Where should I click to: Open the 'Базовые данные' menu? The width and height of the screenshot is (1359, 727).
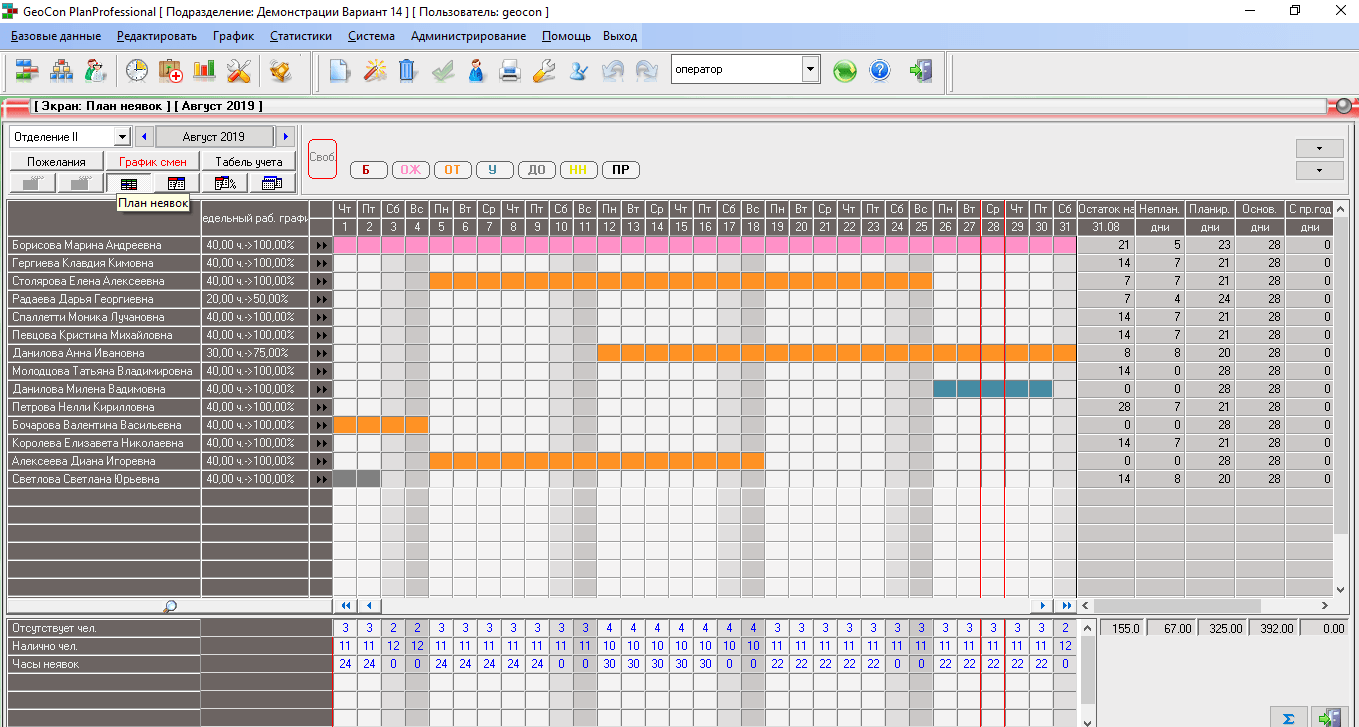(x=56, y=36)
